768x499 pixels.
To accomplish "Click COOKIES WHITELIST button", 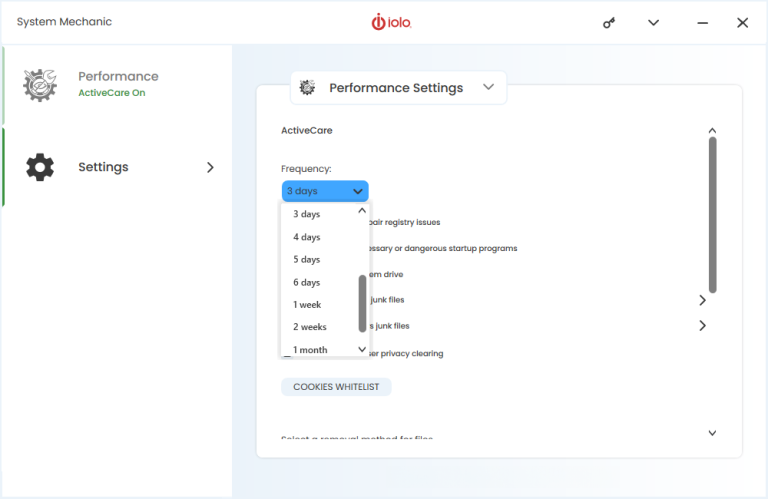I will pyautogui.click(x=336, y=387).
